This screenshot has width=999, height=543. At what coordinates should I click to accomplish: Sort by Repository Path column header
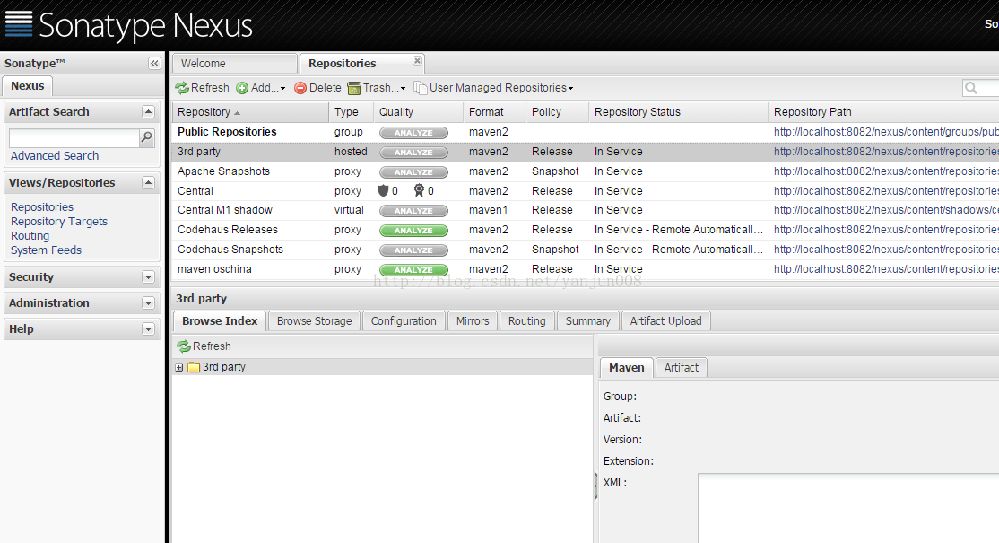(884, 112)
